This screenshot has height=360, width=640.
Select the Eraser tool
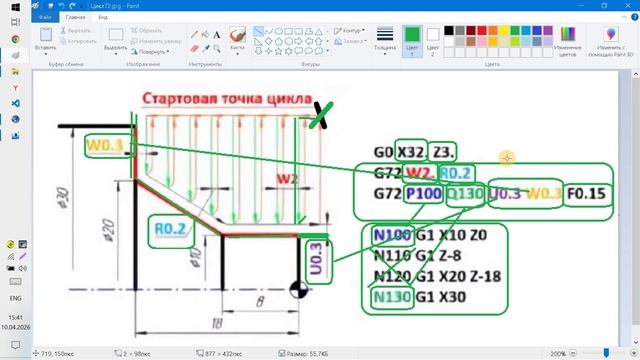click(195, 49)
